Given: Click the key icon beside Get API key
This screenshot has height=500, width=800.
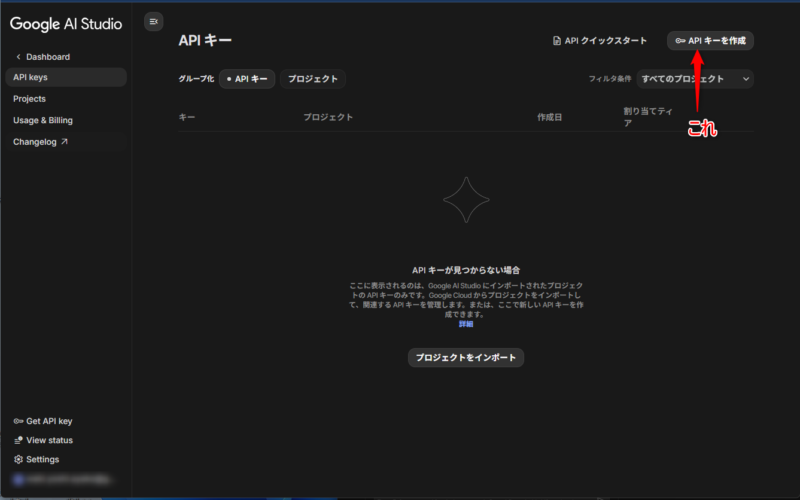Looking at the screenshot, I should 18,421.
